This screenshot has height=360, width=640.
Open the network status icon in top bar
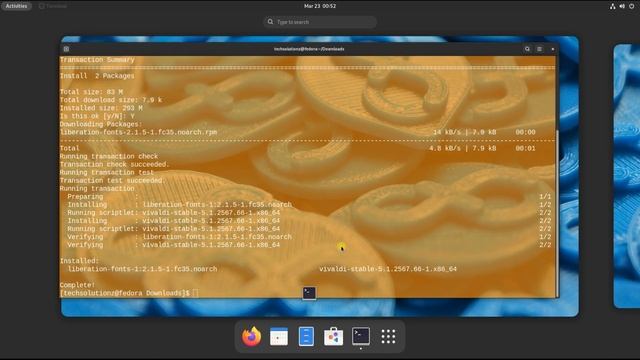pyautogui.click(x=613, y=6)
